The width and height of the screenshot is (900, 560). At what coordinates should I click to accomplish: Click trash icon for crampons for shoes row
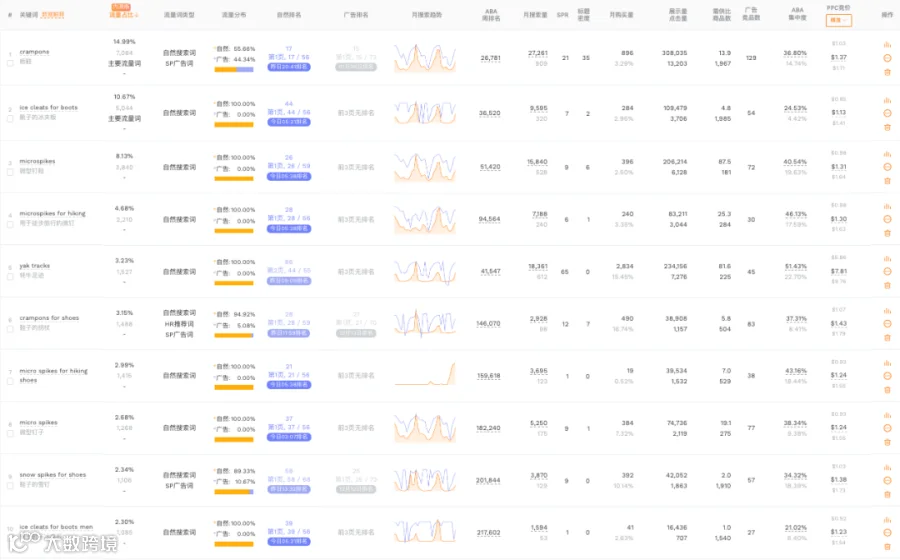coord(887,338)
